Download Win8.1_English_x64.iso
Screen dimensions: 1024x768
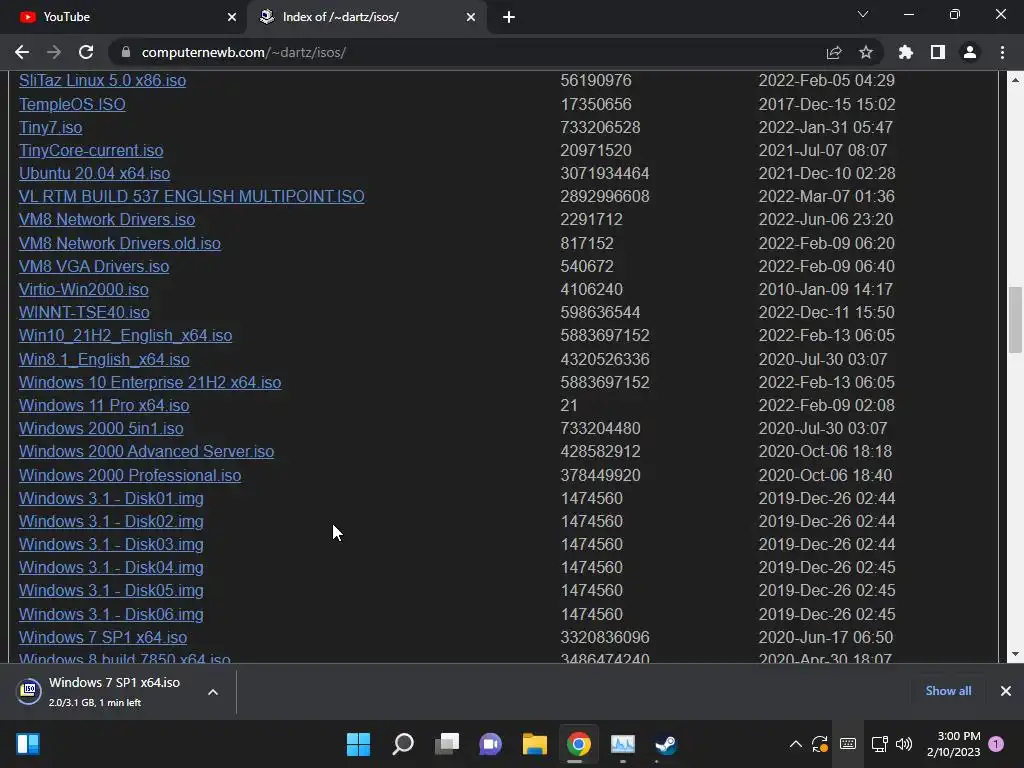tap(104, 359)
